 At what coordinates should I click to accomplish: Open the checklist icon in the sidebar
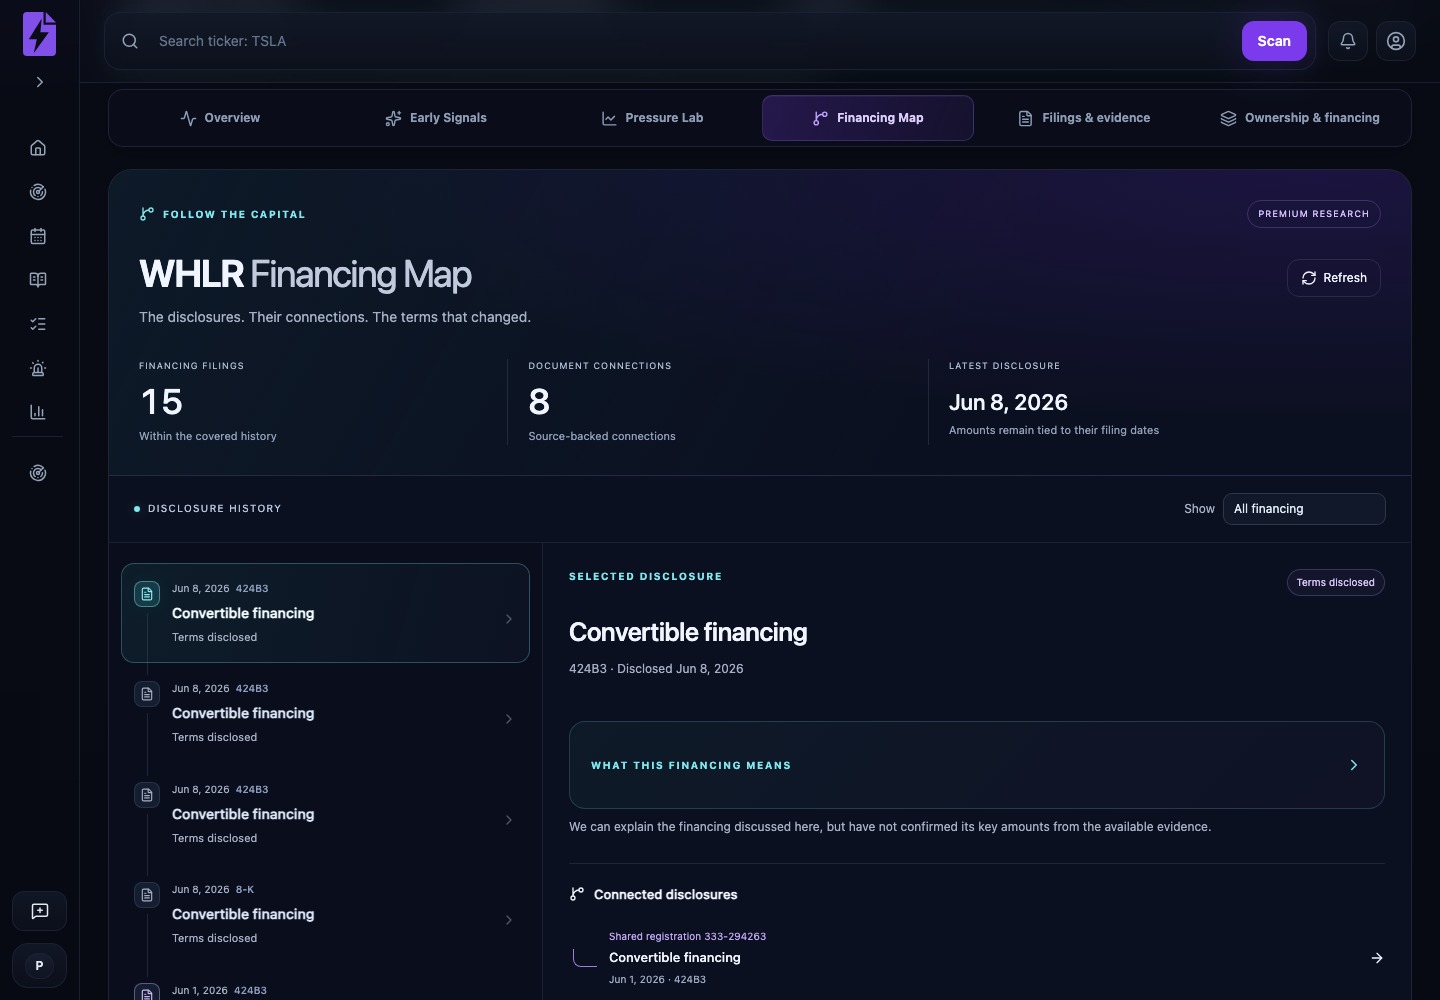38,324
